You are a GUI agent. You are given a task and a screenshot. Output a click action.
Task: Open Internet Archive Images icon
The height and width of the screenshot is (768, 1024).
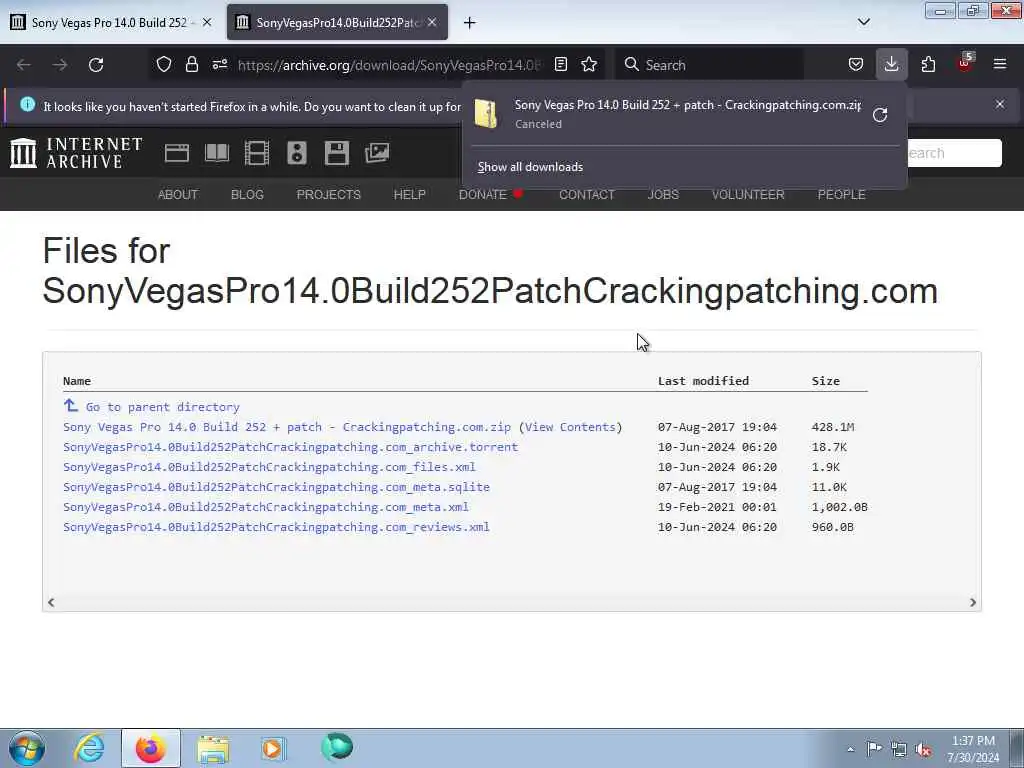click(377, 153)
